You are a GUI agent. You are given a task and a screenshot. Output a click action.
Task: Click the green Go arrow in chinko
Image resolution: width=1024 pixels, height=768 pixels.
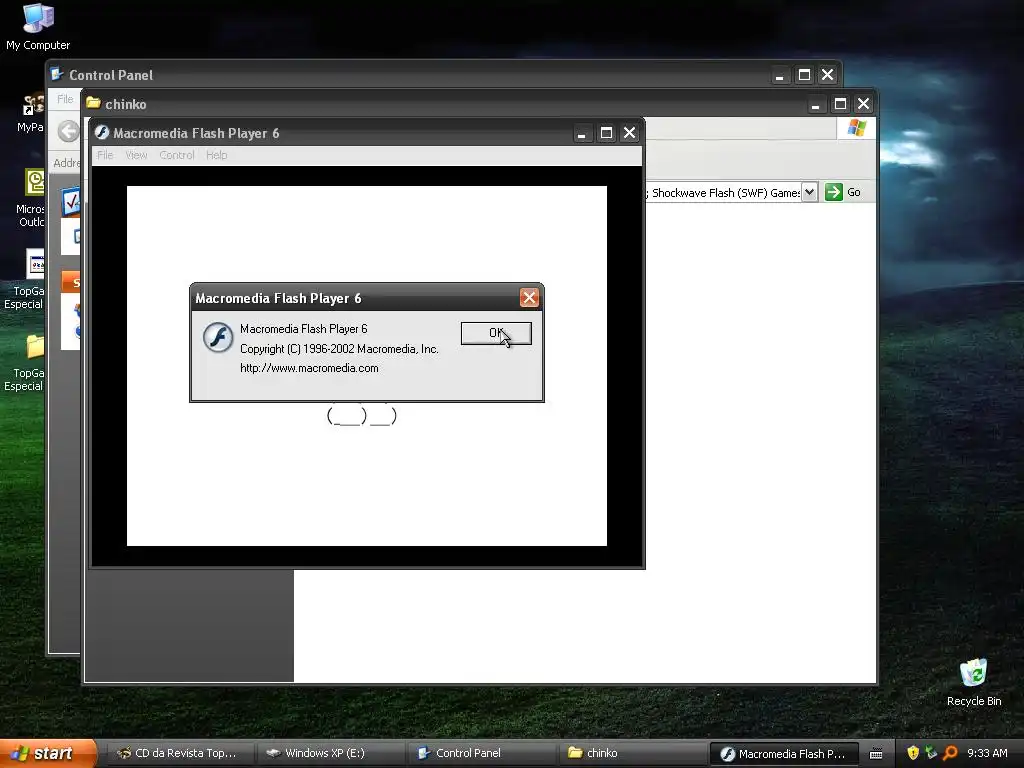pyautogui.click(x=833, y=192)
